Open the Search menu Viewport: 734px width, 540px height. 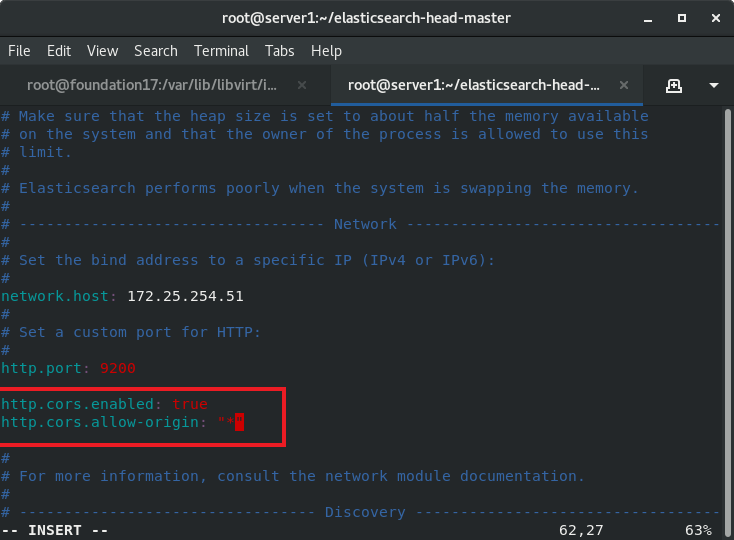[x=156, y=51]
